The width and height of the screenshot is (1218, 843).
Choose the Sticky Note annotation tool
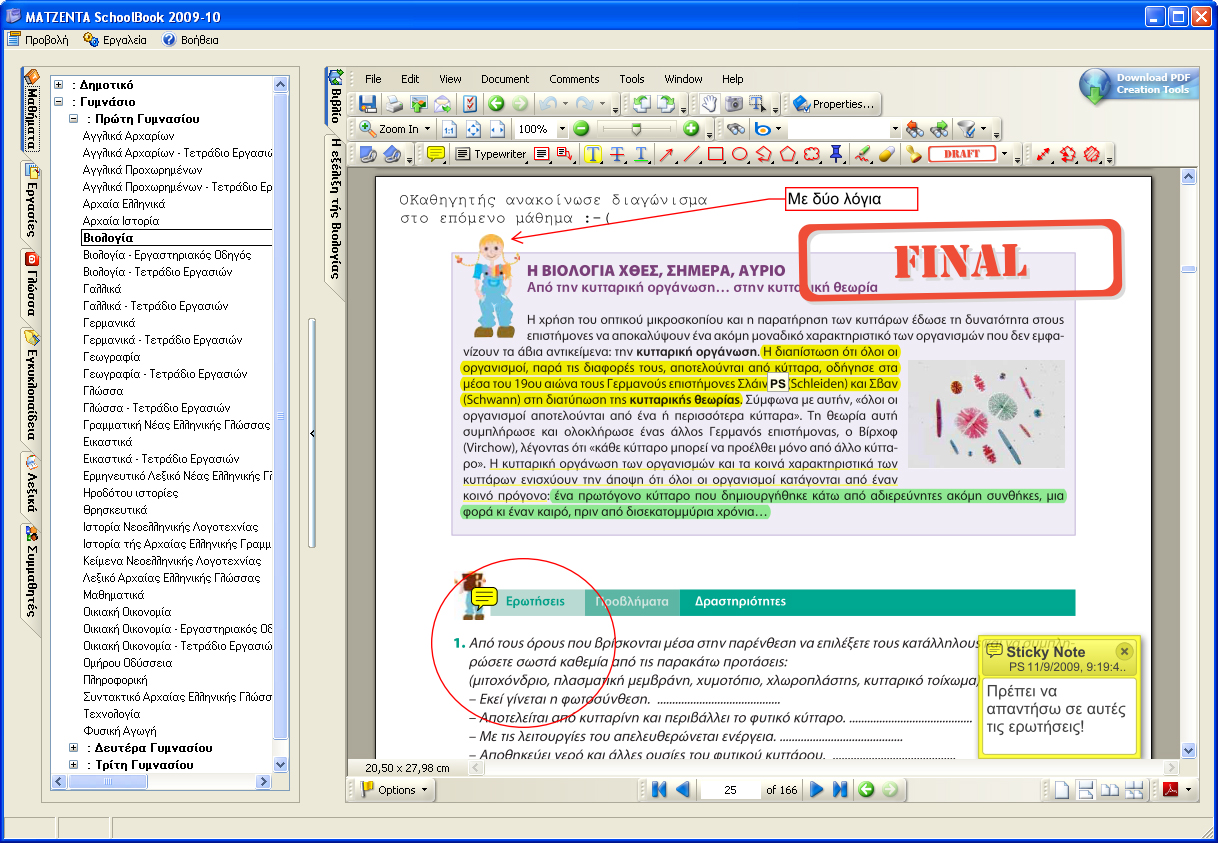point(436,154)
